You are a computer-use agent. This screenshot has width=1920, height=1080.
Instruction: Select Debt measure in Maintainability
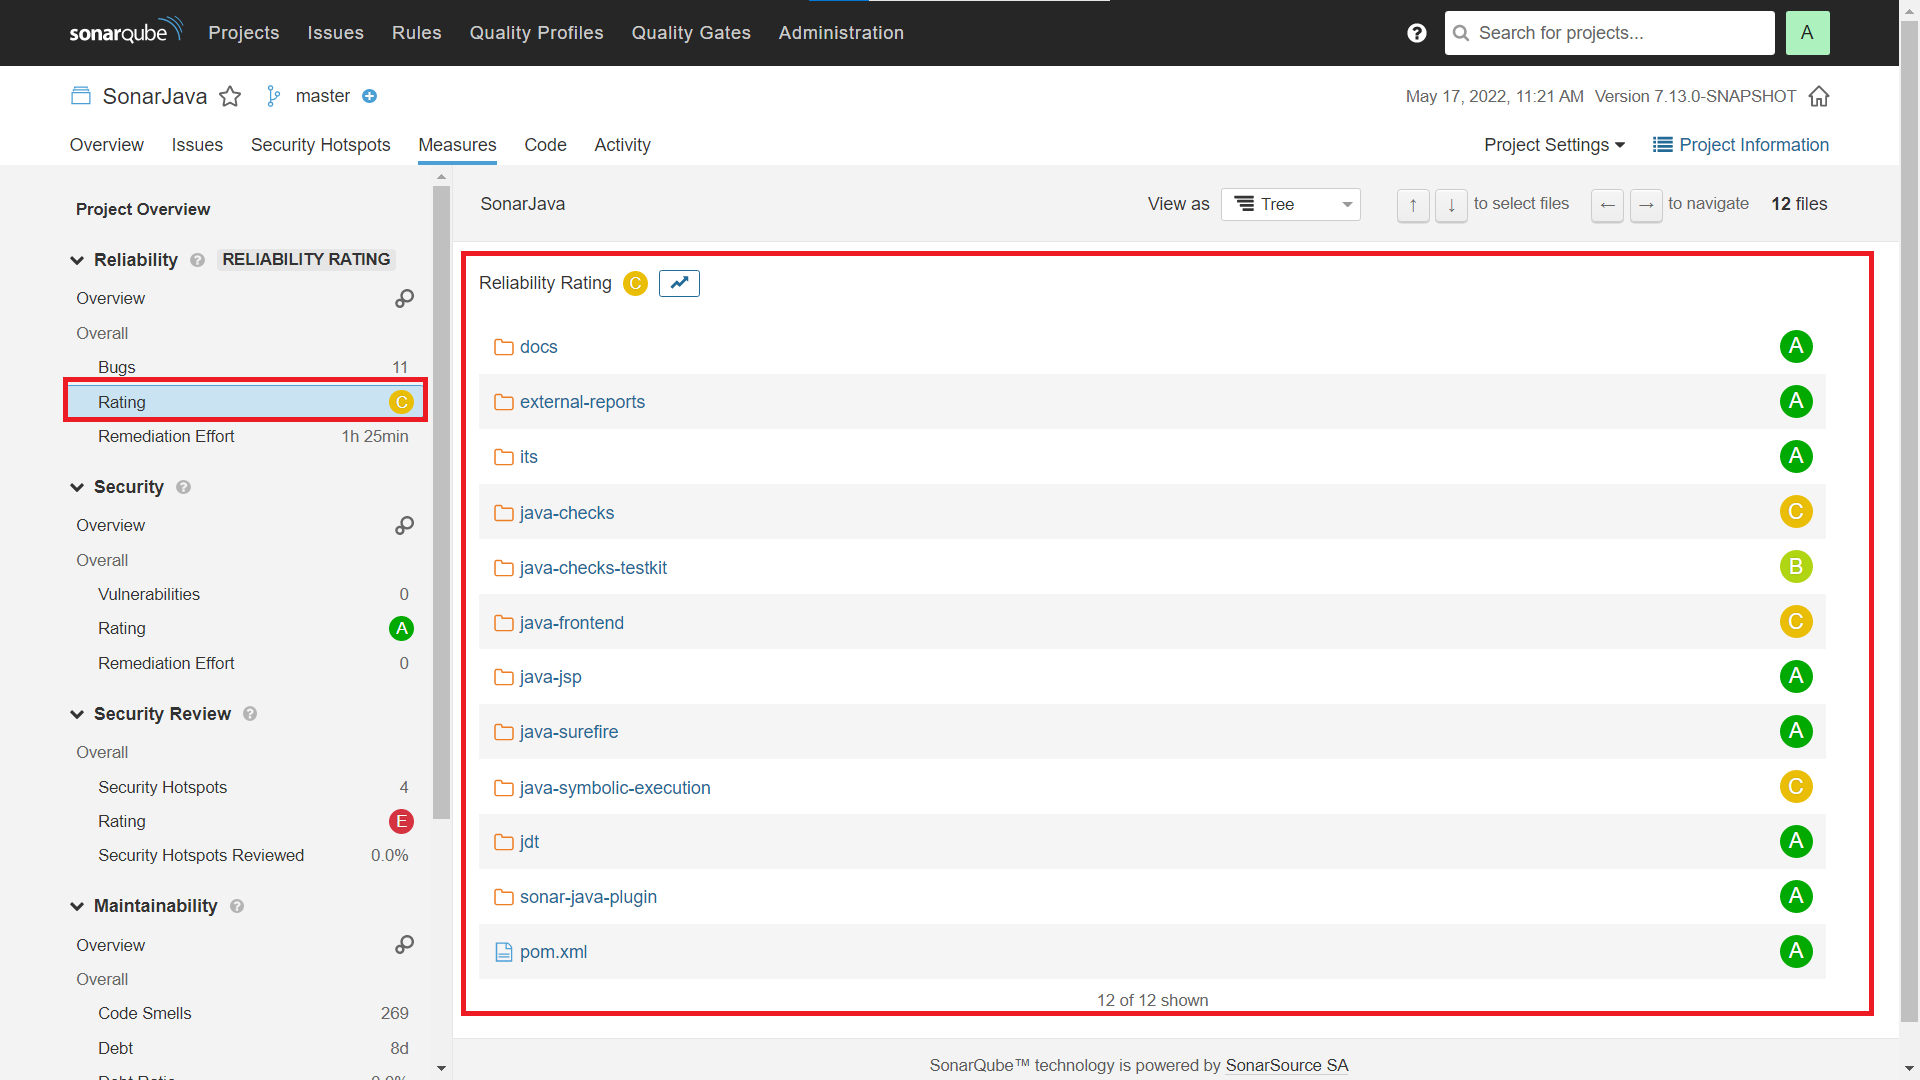point(246,1048)
